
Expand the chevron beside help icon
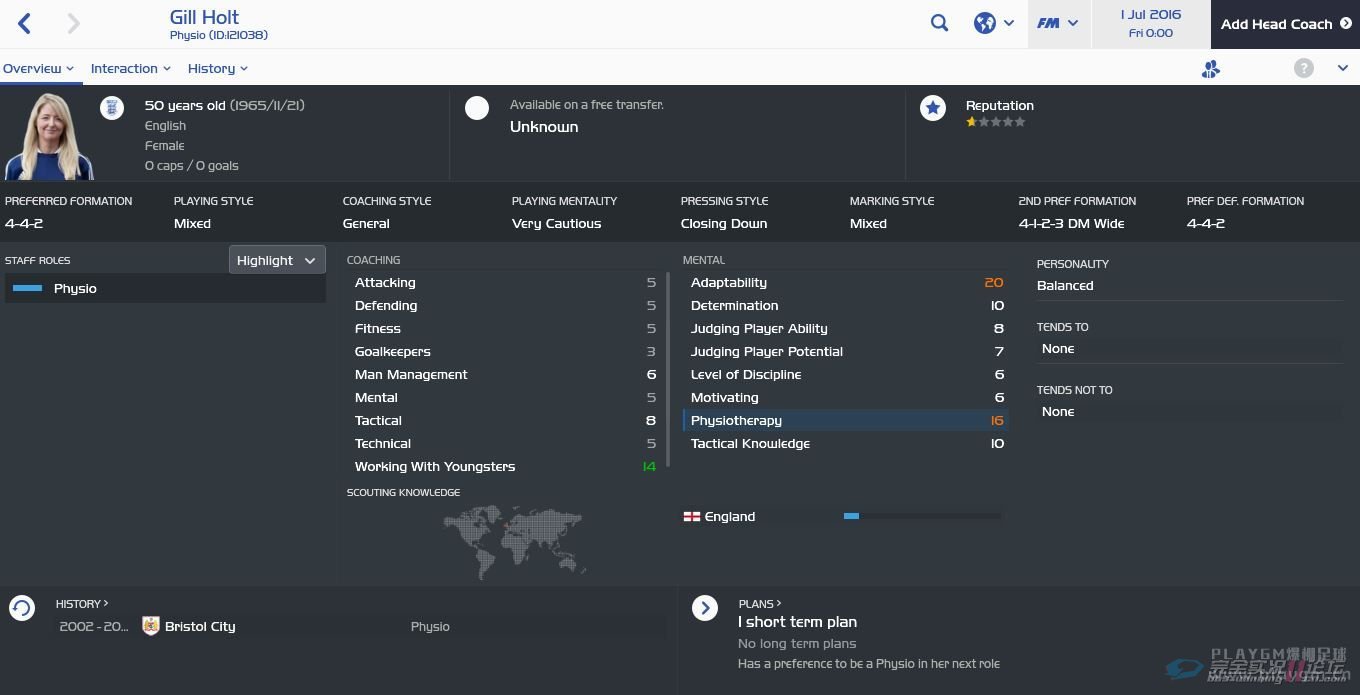(1343, 68)
